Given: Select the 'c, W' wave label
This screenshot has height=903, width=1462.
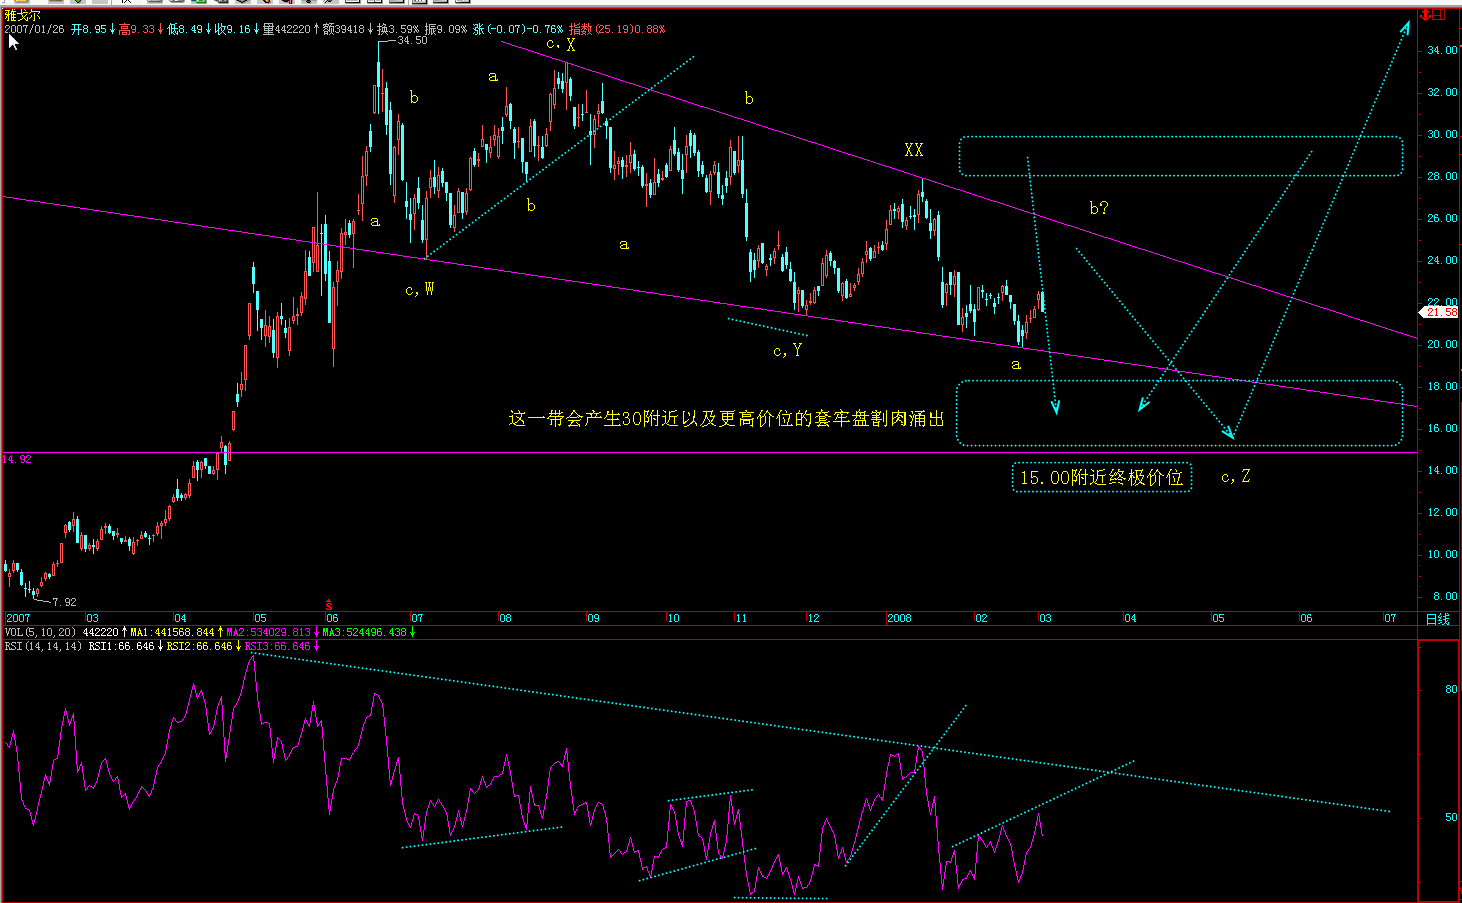Looking at the screenshot, I should point(420,289).
